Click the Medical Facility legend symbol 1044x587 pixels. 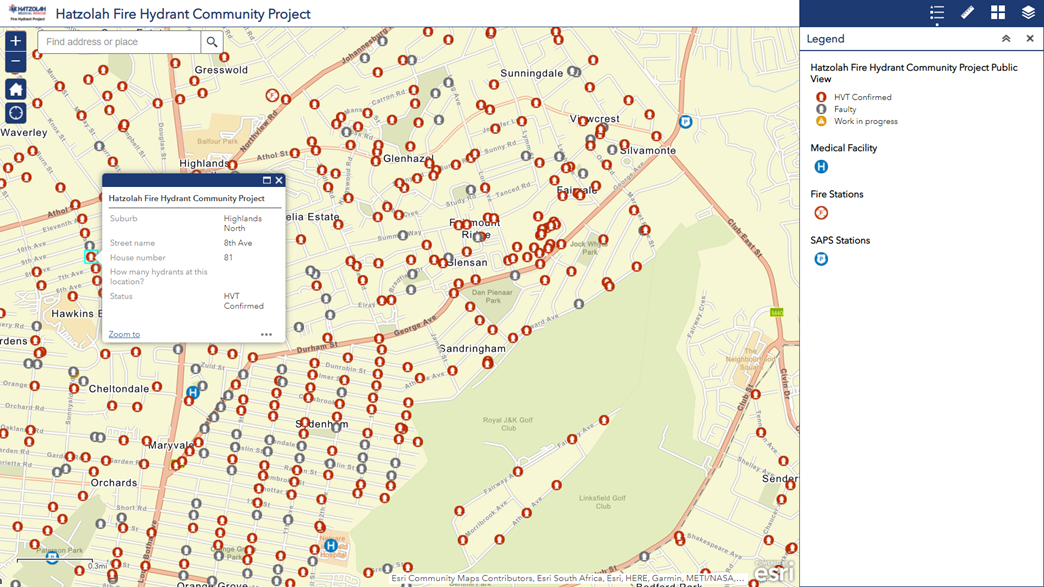821,167
